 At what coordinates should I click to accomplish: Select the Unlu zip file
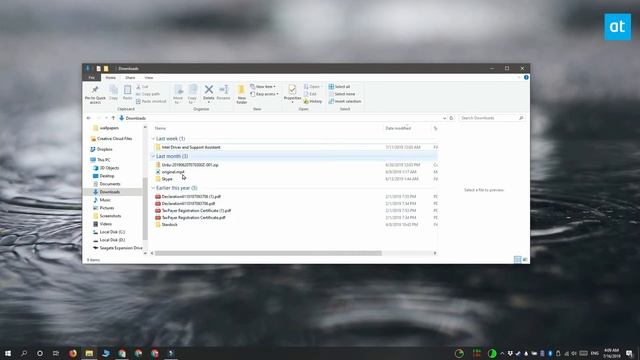pos(190,165)
